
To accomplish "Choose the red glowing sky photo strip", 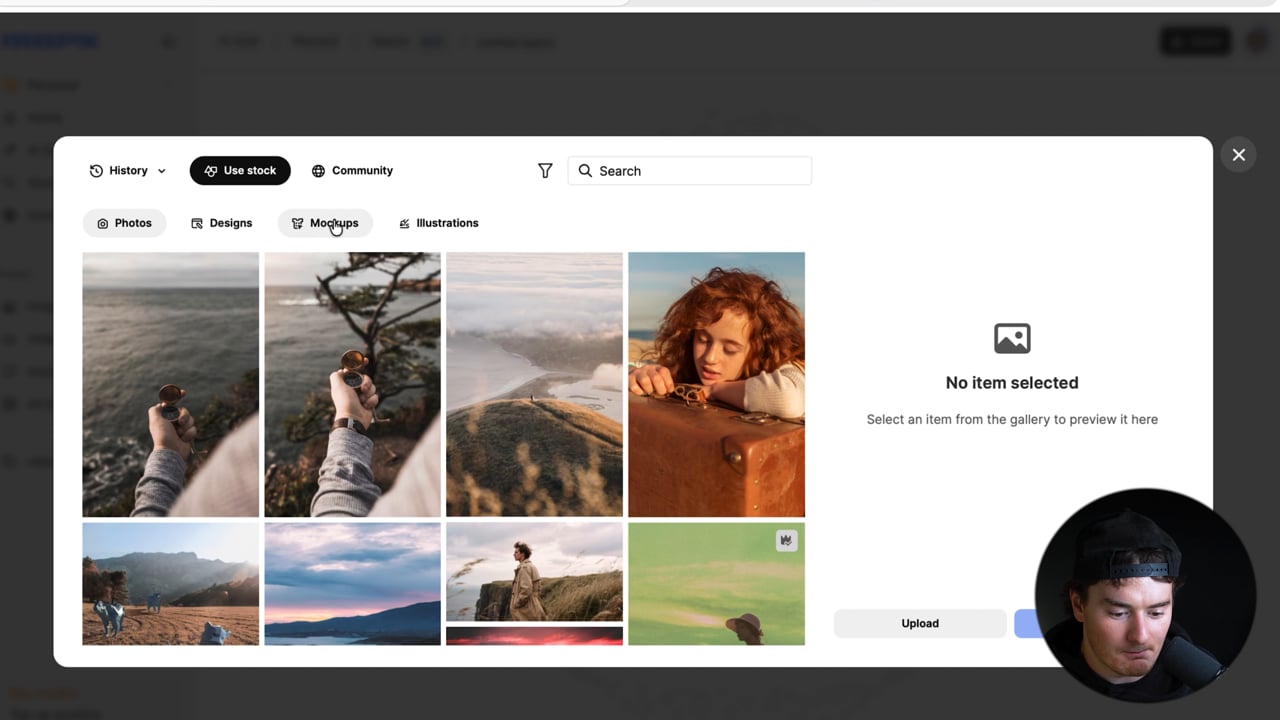I will point(534,636).
